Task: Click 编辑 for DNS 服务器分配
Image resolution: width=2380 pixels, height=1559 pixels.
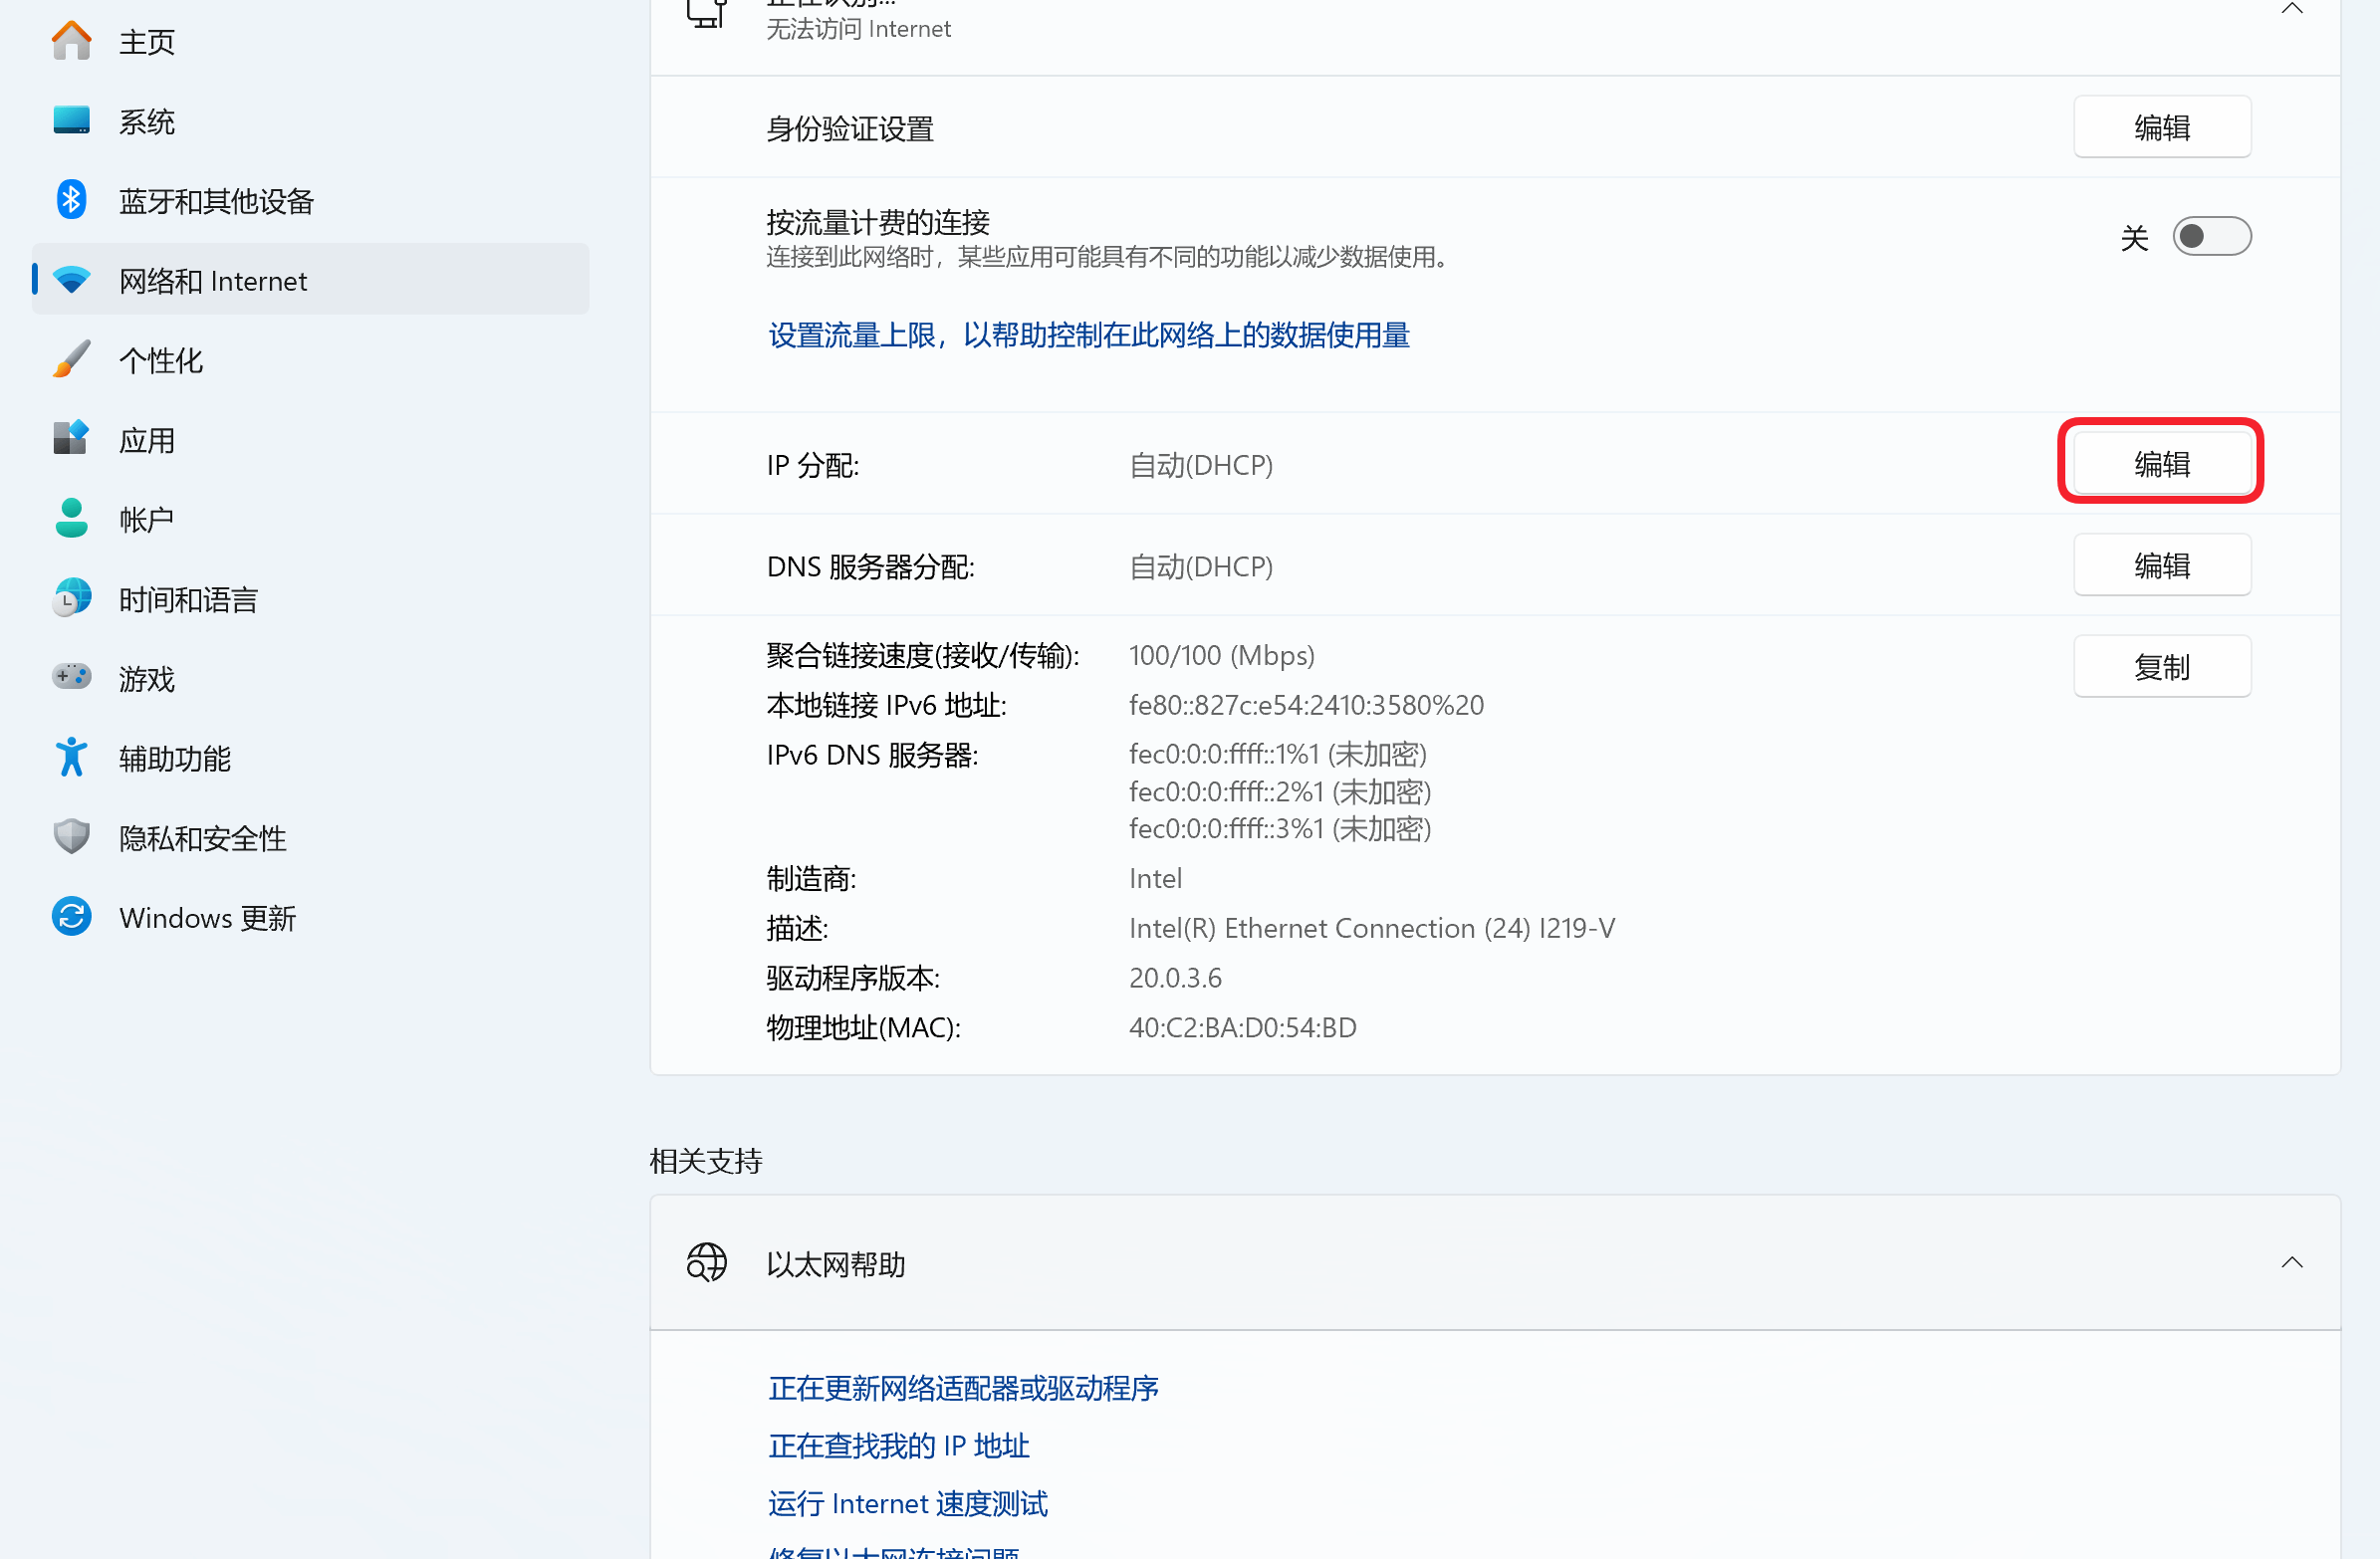Action: coord(2161,564)
